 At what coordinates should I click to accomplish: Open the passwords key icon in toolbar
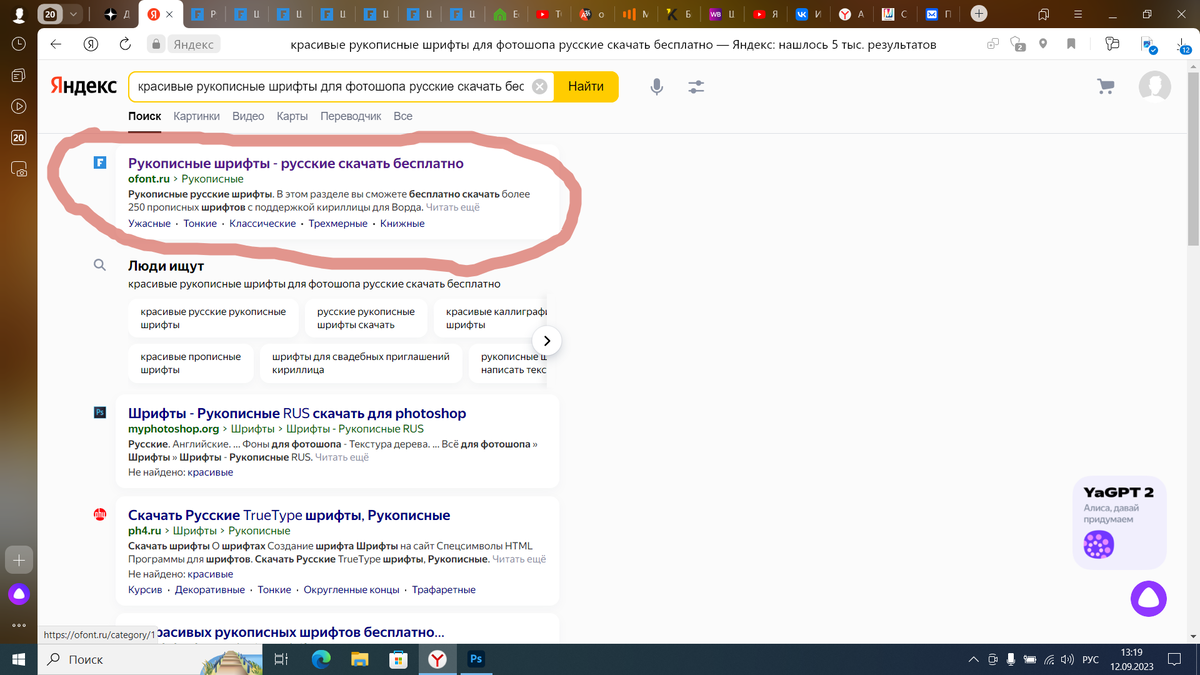(1112, 44)
